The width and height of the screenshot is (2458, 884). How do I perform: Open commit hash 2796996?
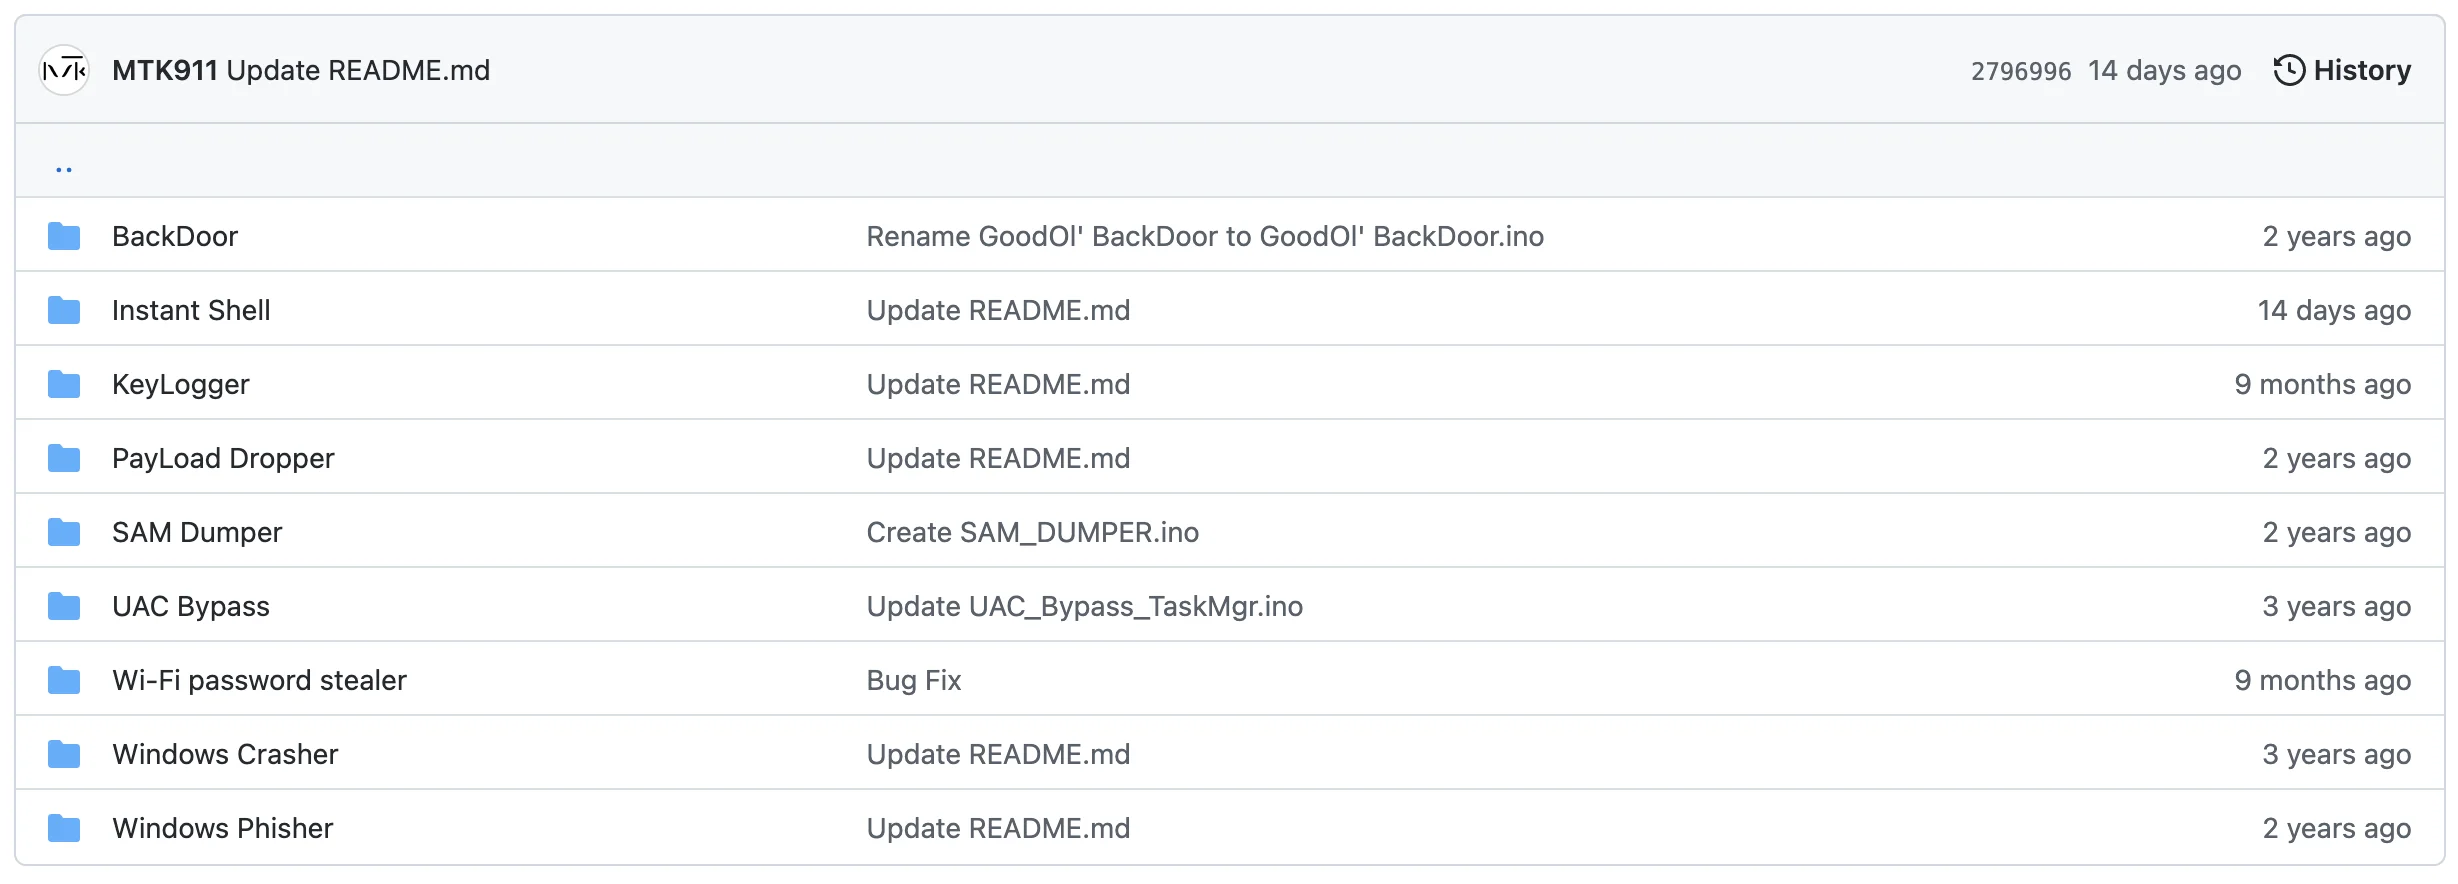point(2021,71)
